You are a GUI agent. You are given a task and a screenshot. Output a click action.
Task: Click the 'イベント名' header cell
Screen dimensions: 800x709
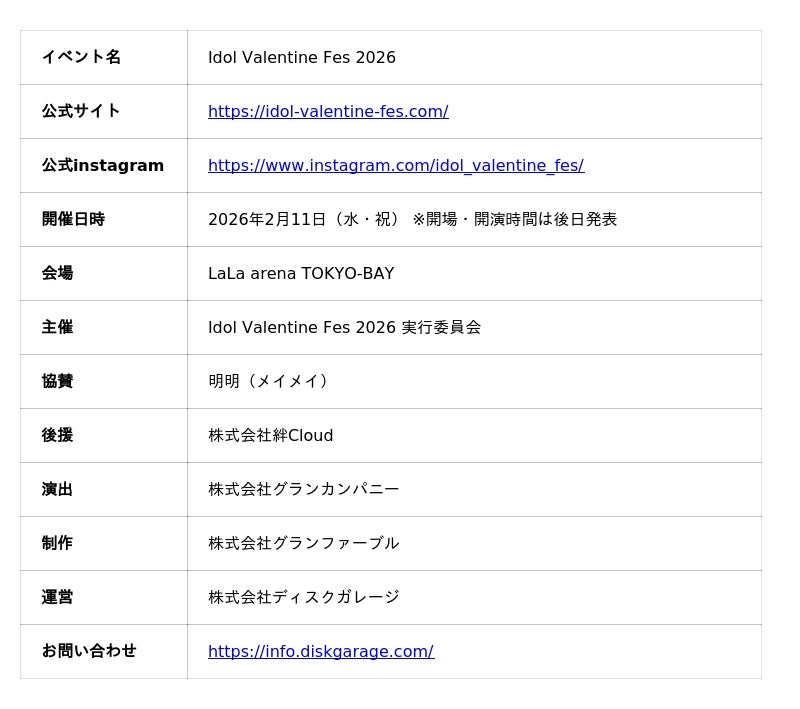pyautogui.click(x=81, y=58)
